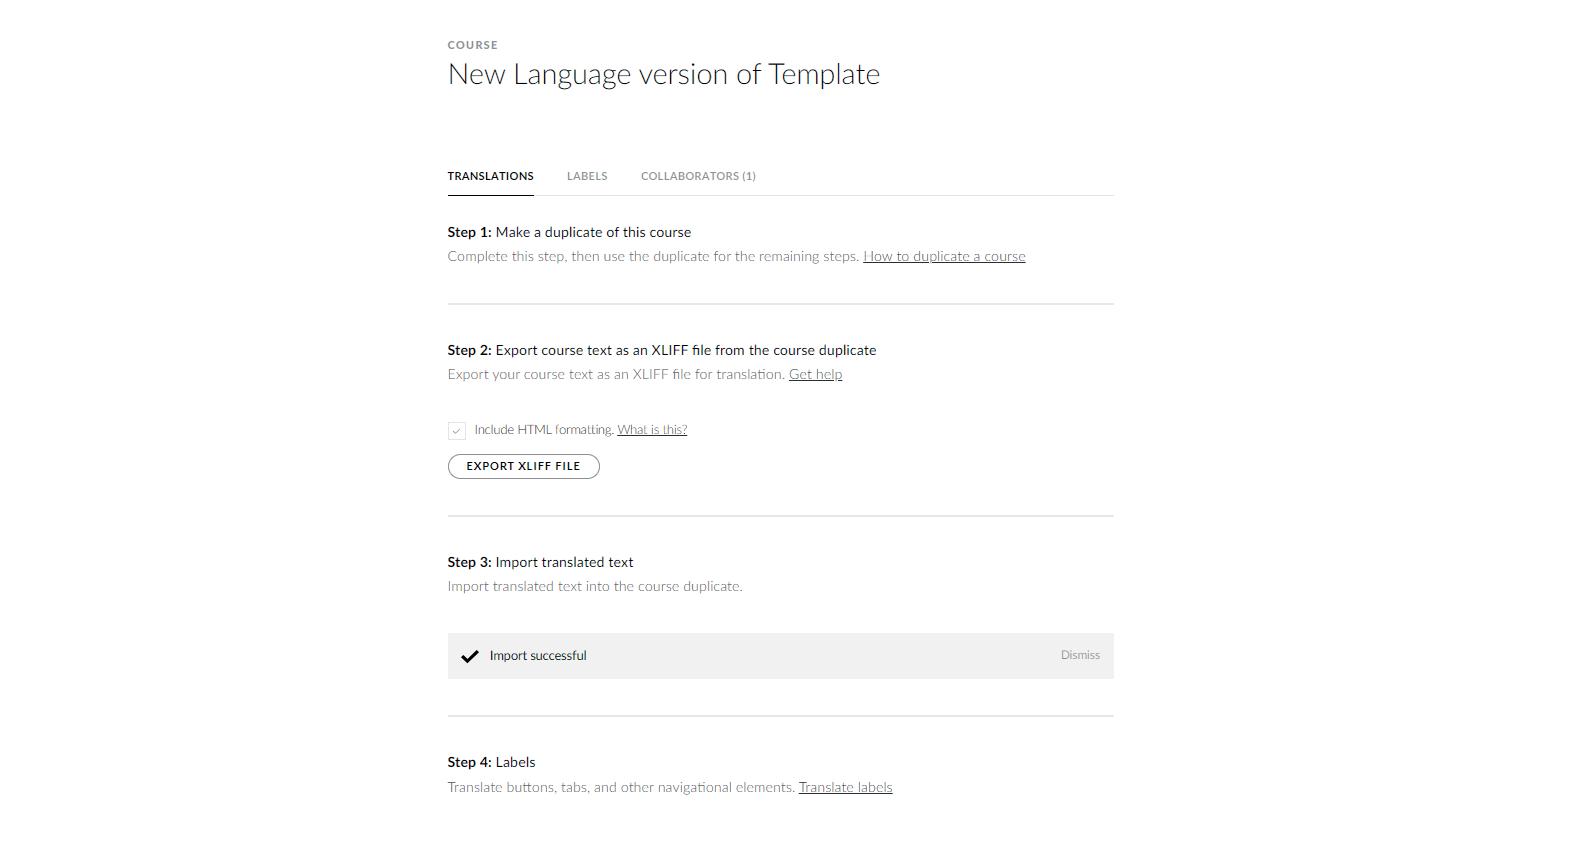This screenshot has width=1576, height=857.
Task: Open the Collaborators (1) tab
Action: click(x=698, y=176)
